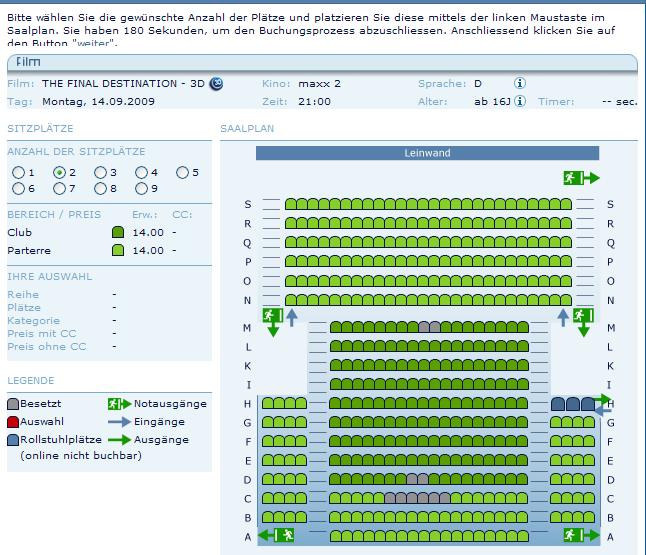
Task: Select 6 seats radio button
Action: 18,189
